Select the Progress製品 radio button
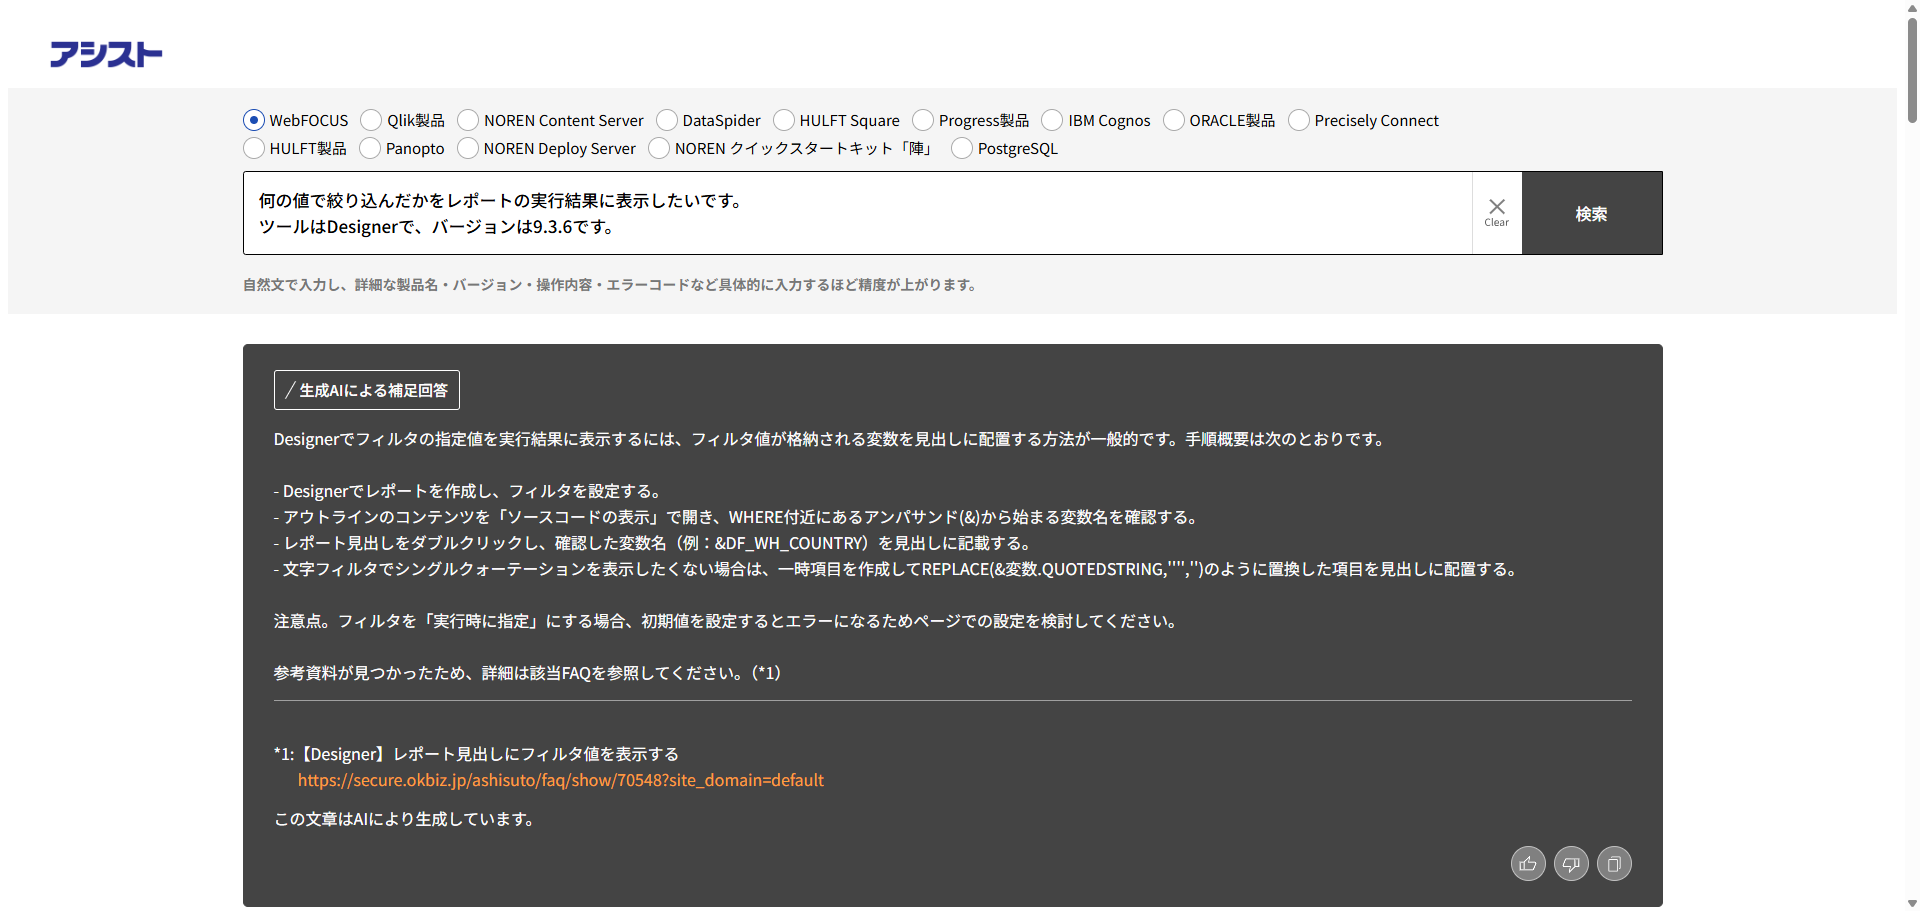Image resolution: width=1920 pixels, height=911 pixels. pos(923,120)
